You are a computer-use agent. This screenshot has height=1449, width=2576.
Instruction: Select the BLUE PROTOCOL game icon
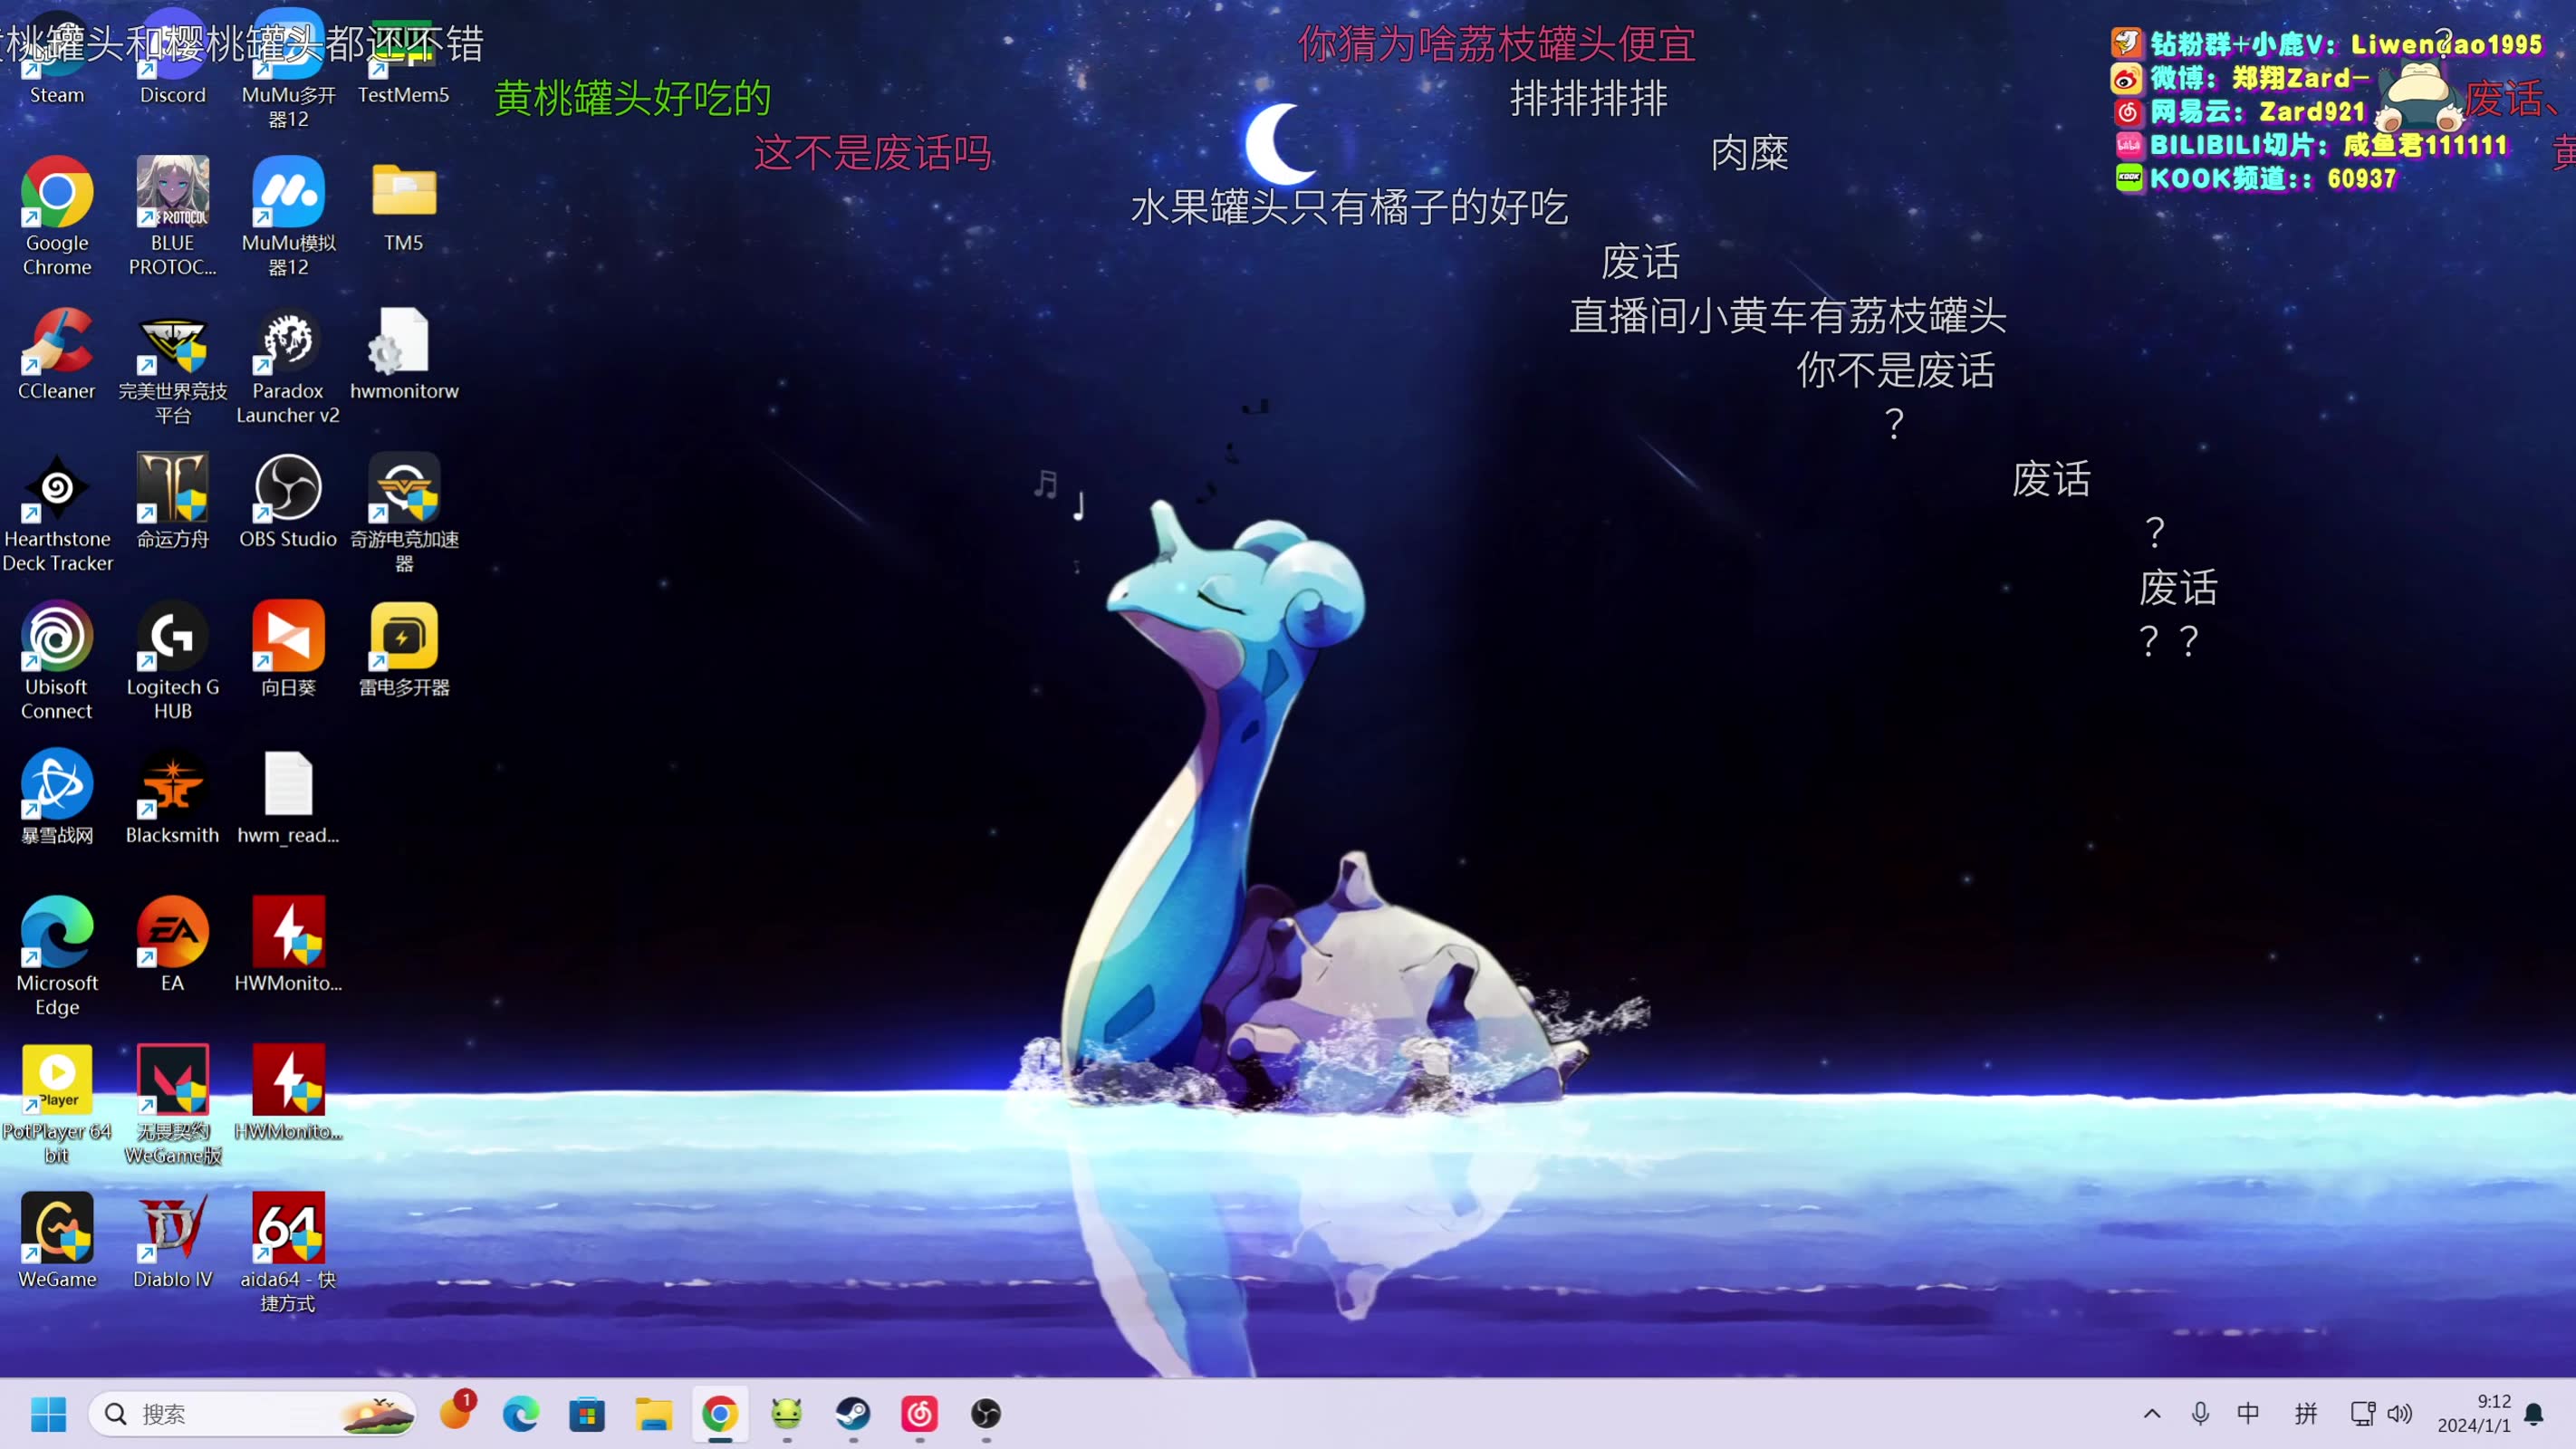click(173, 216)
